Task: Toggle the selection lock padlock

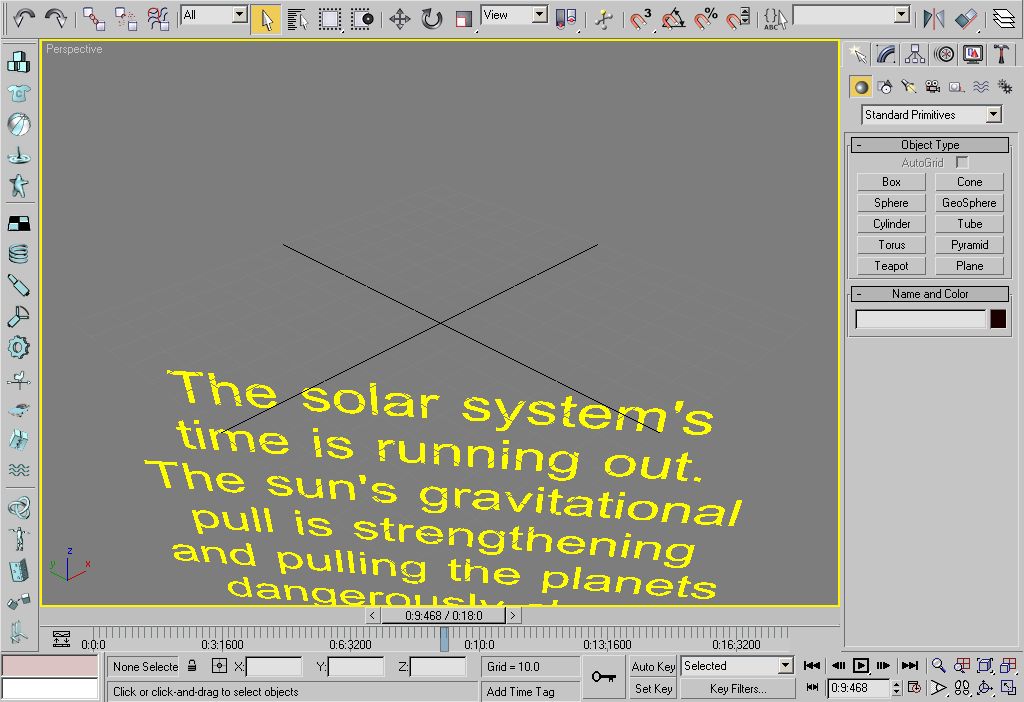Action: [x=192, y=666]
